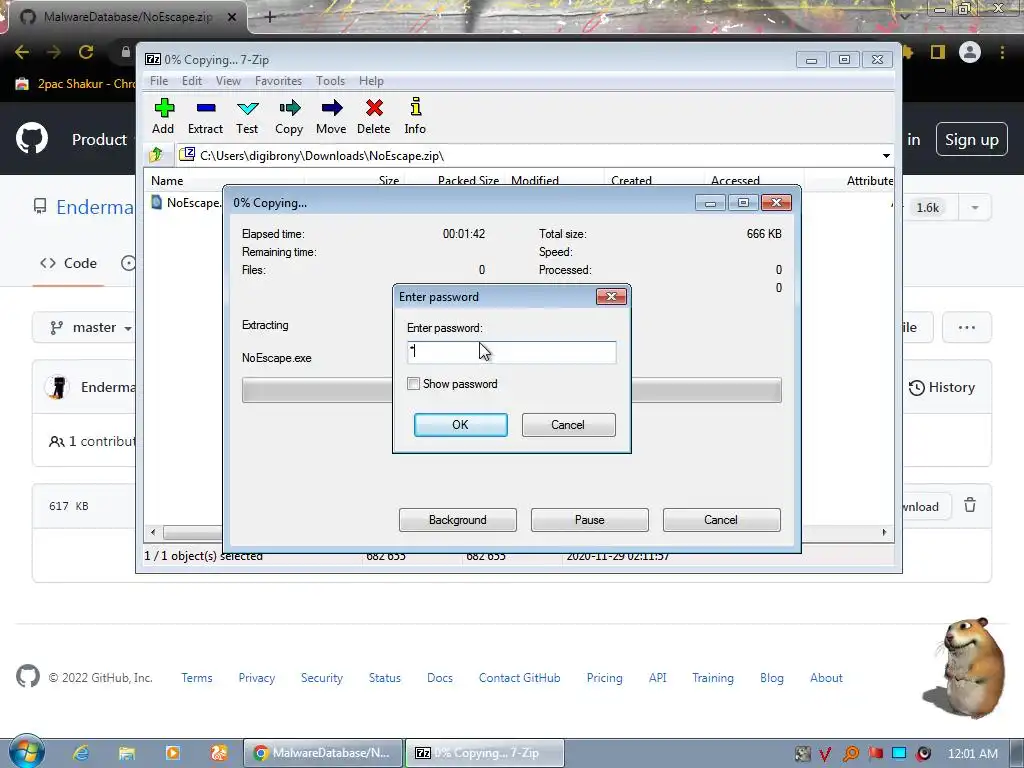Open the Contact GitHub footer link
This screenshot has width=1024, height=768.
[519, 677]
